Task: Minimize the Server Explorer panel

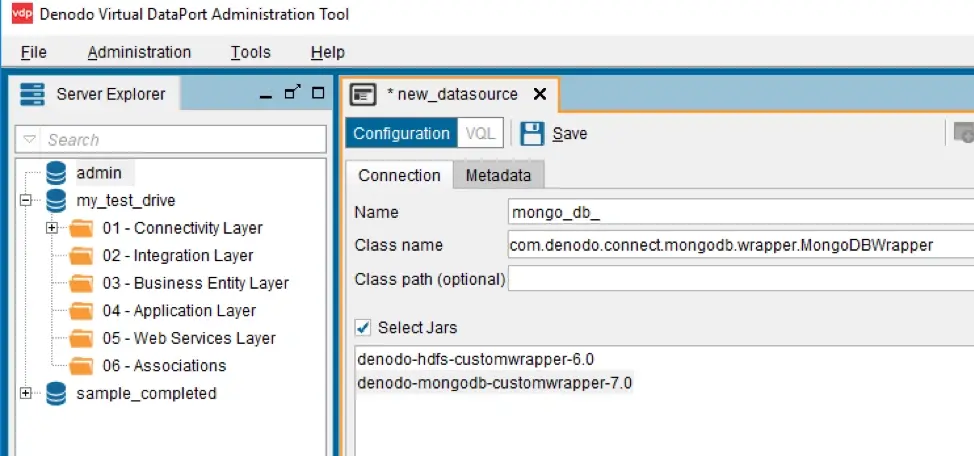Action: tap(266, 95)
